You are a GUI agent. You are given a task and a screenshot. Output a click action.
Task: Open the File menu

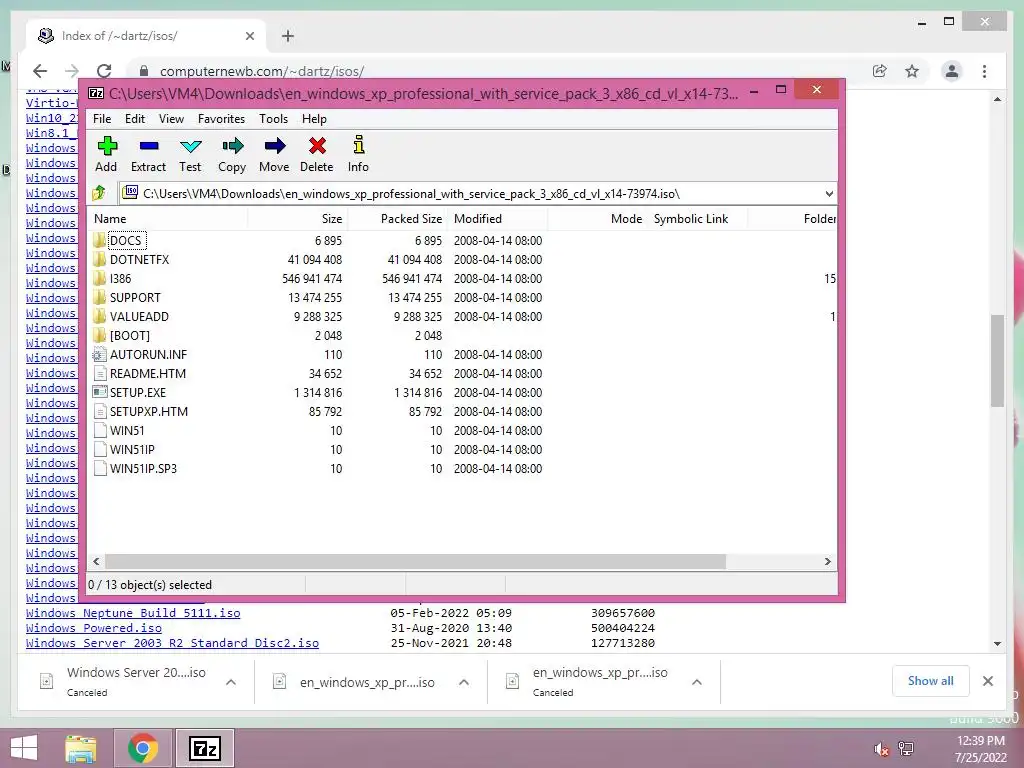tap(102, 119)
